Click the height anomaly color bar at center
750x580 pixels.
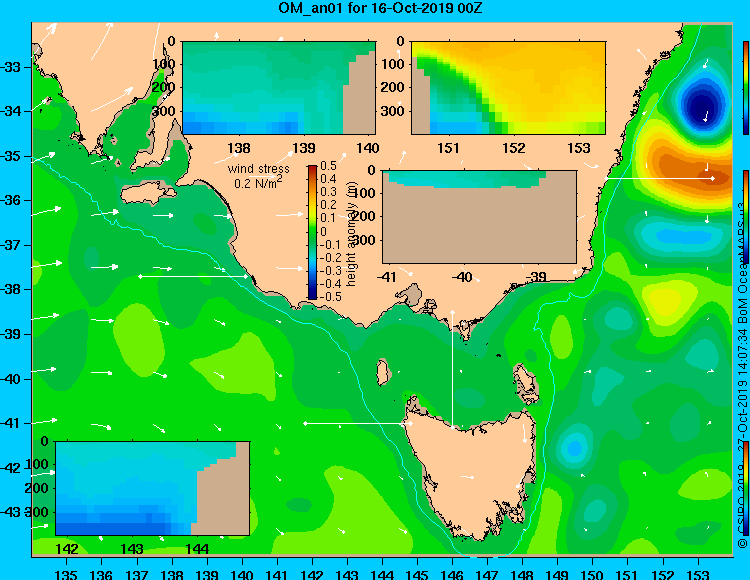pos(312,232)
